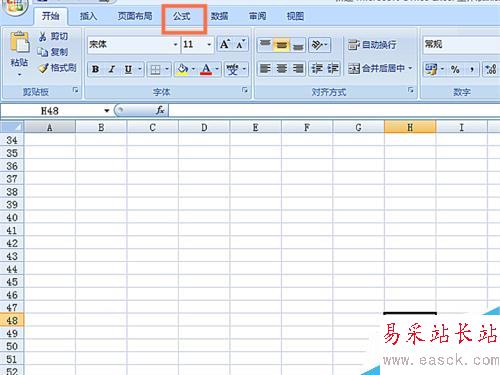Image resolution: width=500 pixels, height=375 pixels.
Task: Center text horizontally
Action: click(282, 69)
